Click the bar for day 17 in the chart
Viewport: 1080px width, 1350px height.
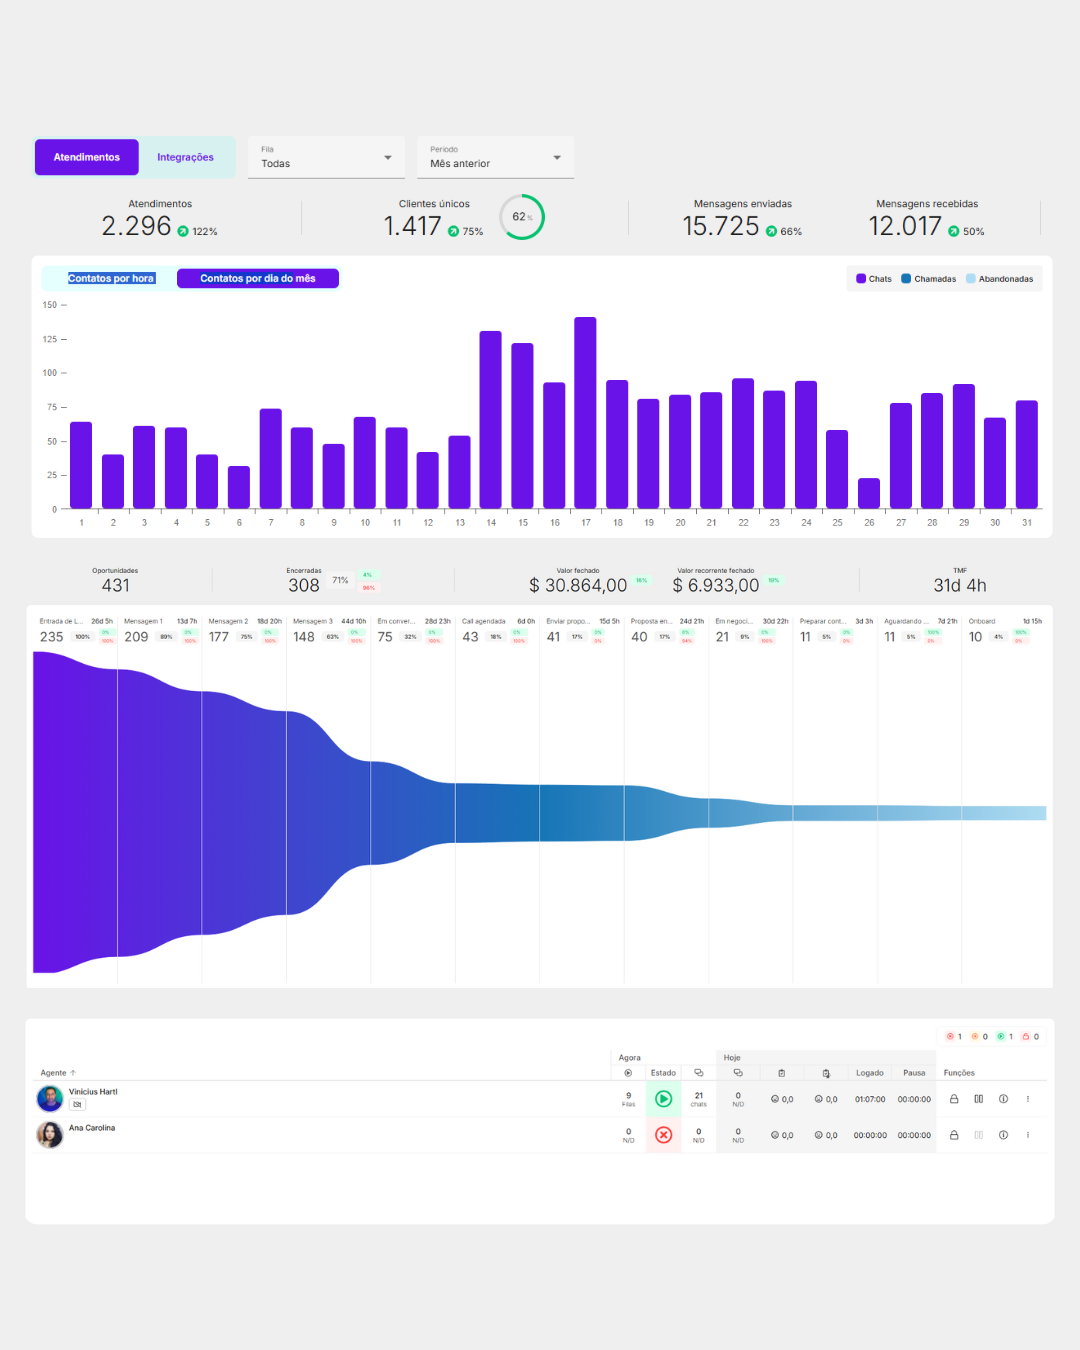pyautogui.click(x=585, y=413)
